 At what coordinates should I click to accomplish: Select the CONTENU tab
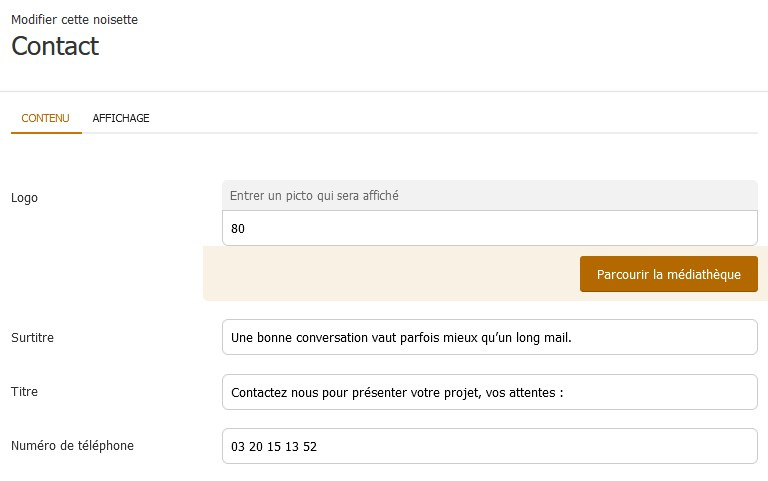[45, 118]
